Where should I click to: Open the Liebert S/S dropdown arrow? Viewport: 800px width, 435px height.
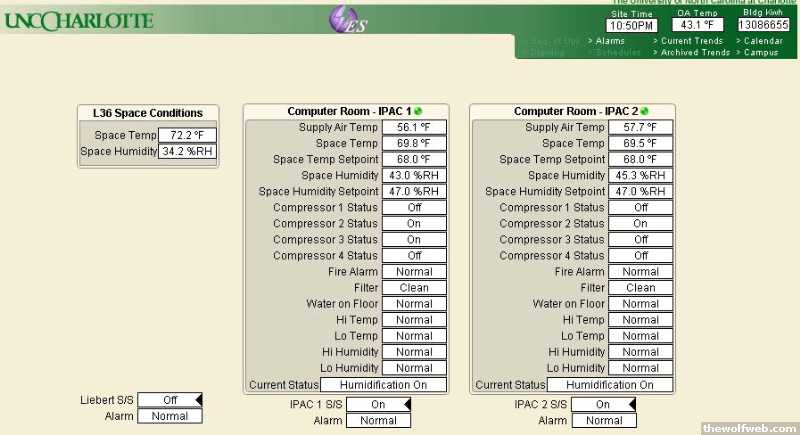tap(198, 400)
